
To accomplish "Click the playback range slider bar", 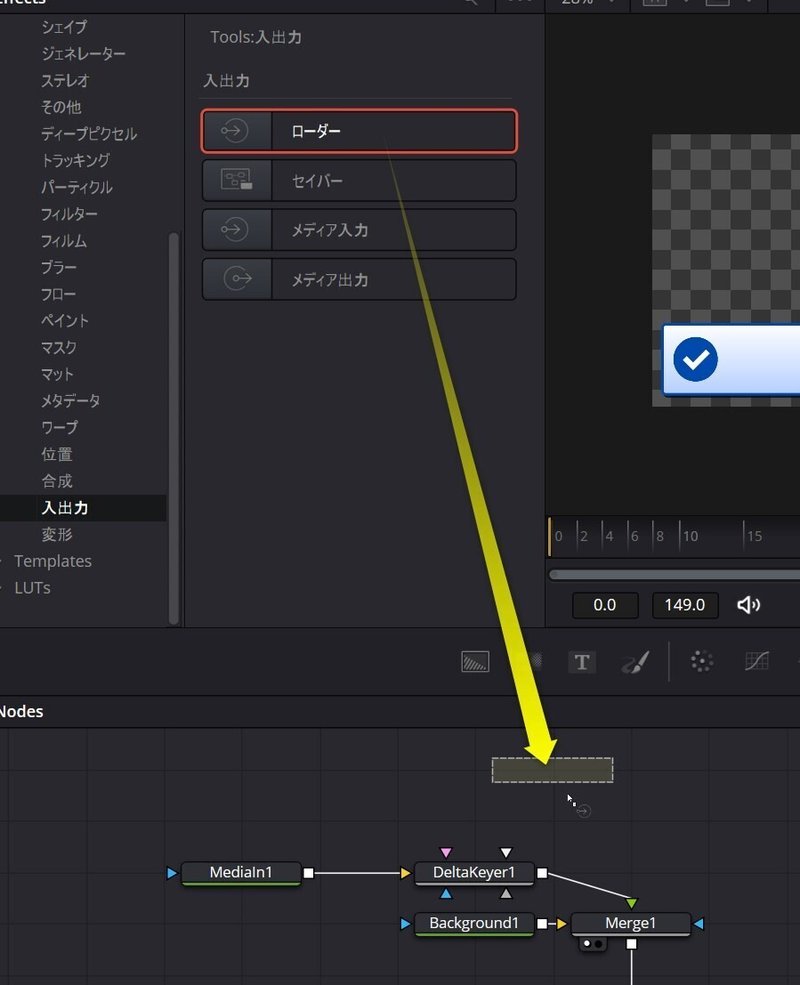I will pos(674,574).
